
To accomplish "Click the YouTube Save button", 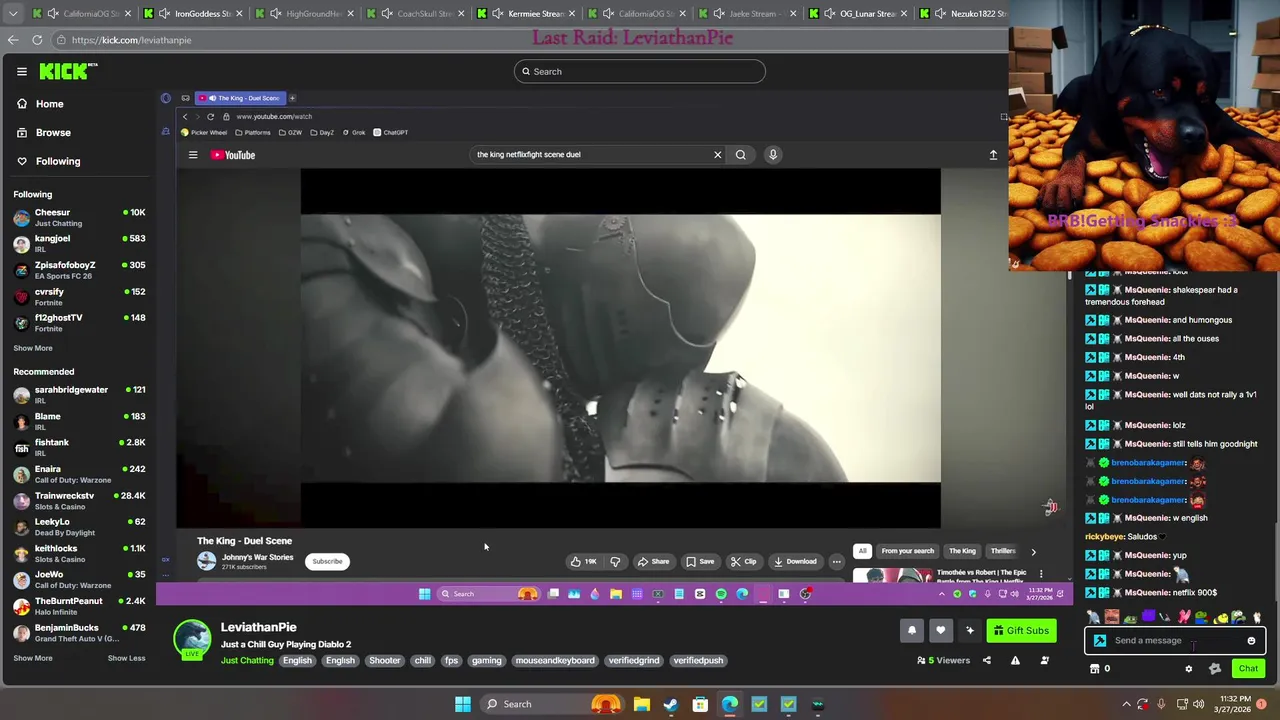I will [700, 561].
